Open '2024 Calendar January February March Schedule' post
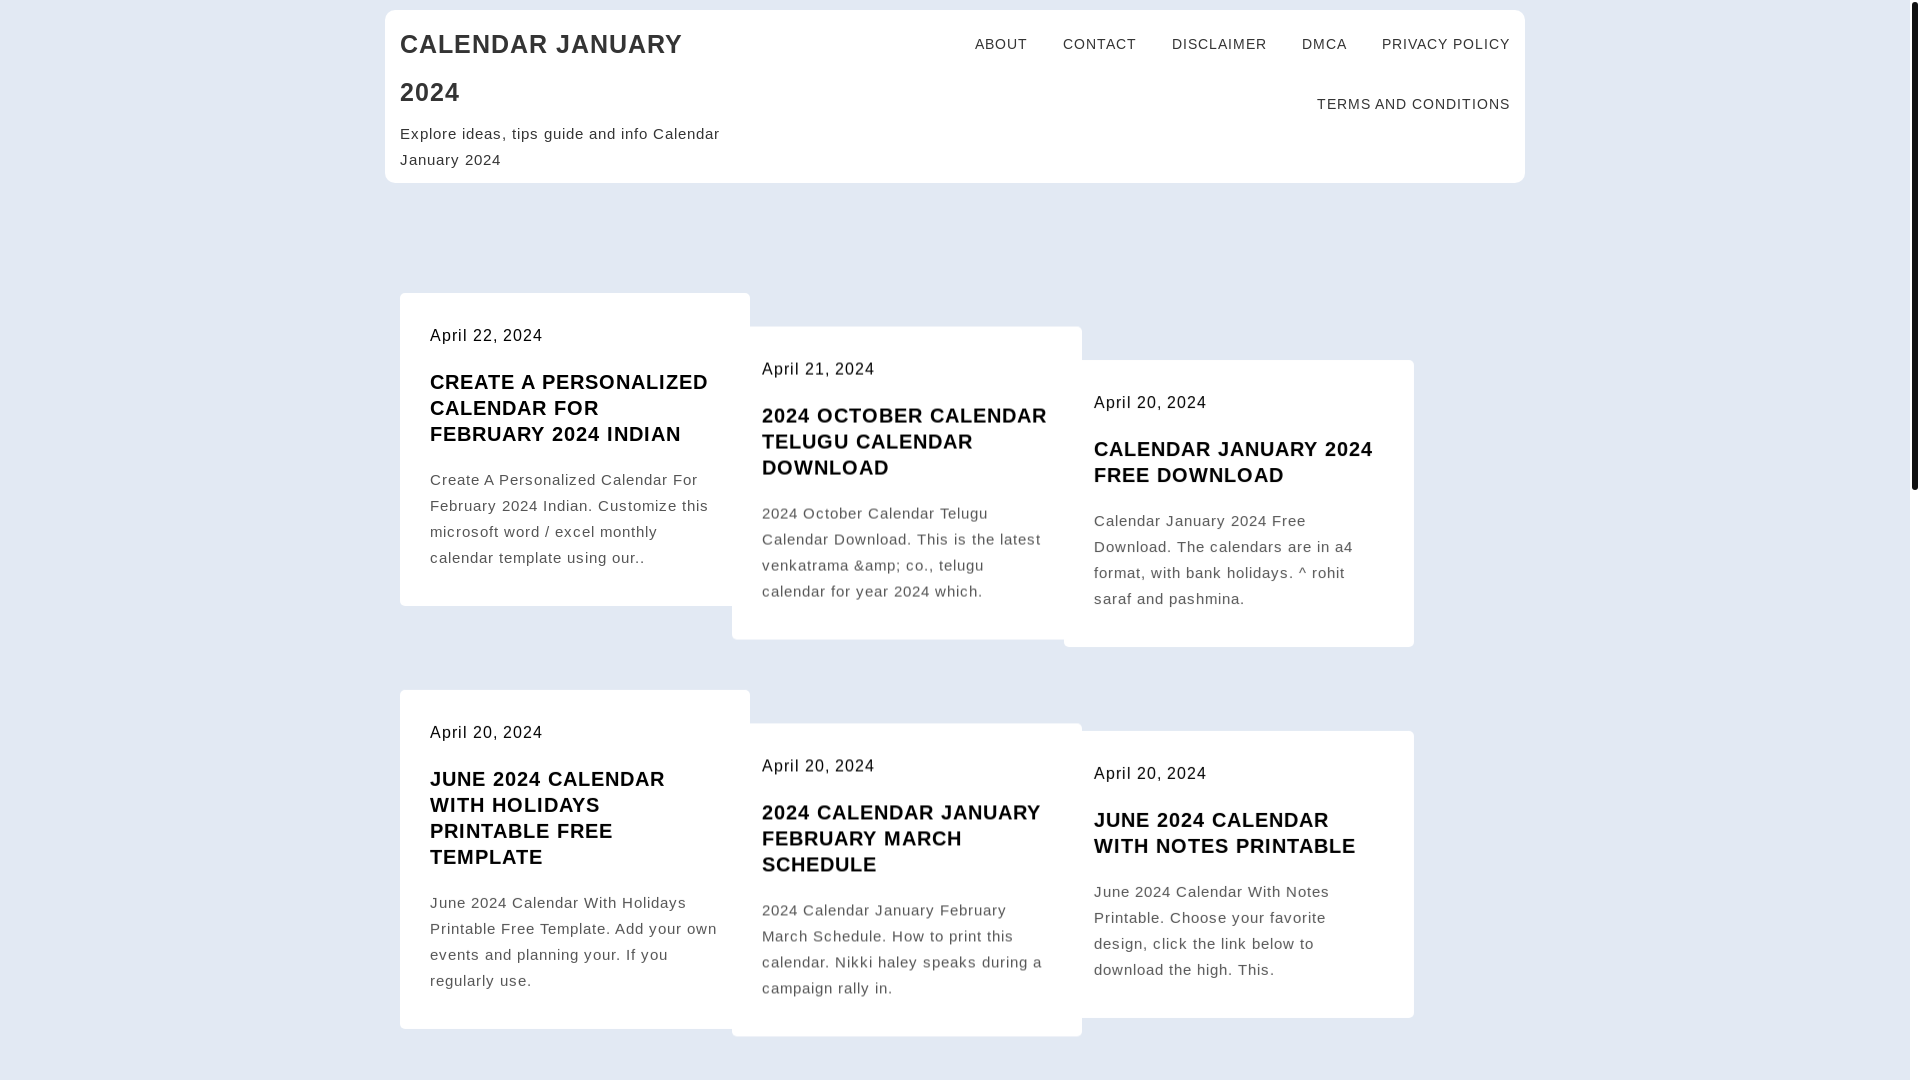This screenshot has height=1080, width=1920. tap(901, 838)
